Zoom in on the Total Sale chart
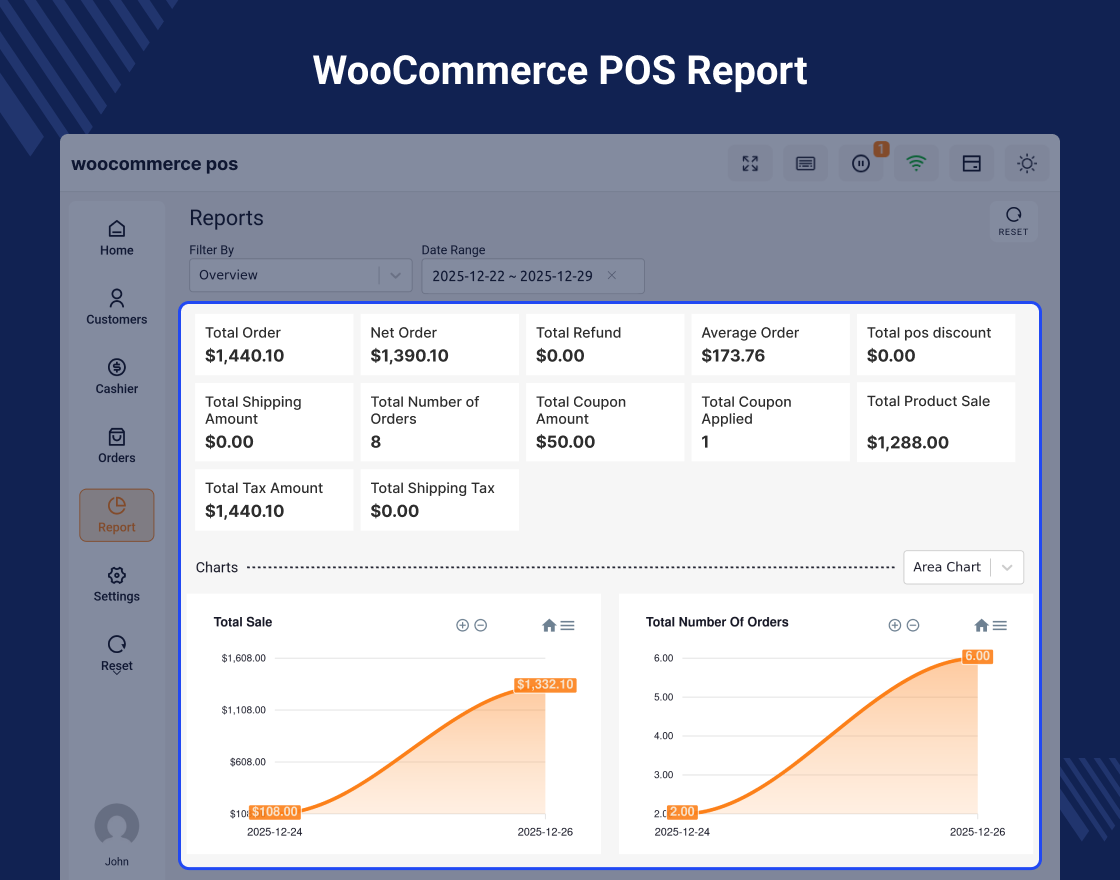The image size is (1120, 880). pos(462,625)
